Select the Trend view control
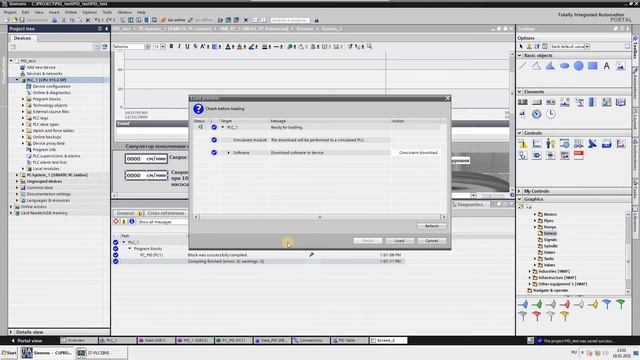Viewport: 640px width, 360px height. 536,143
